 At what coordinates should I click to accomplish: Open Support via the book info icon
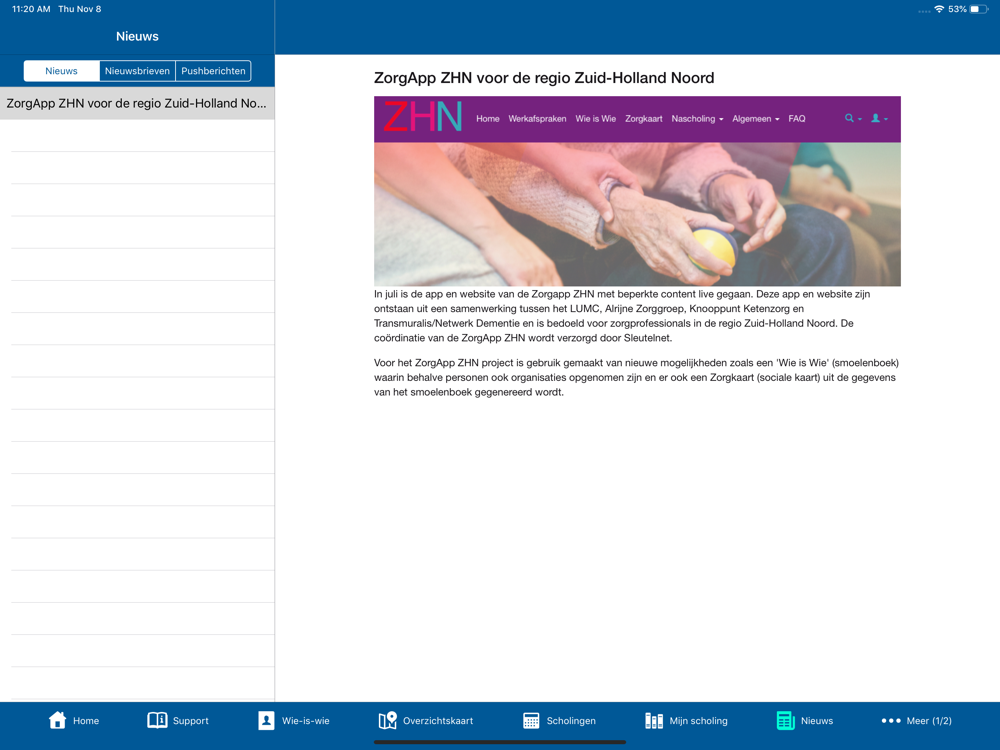click(157, 720)
